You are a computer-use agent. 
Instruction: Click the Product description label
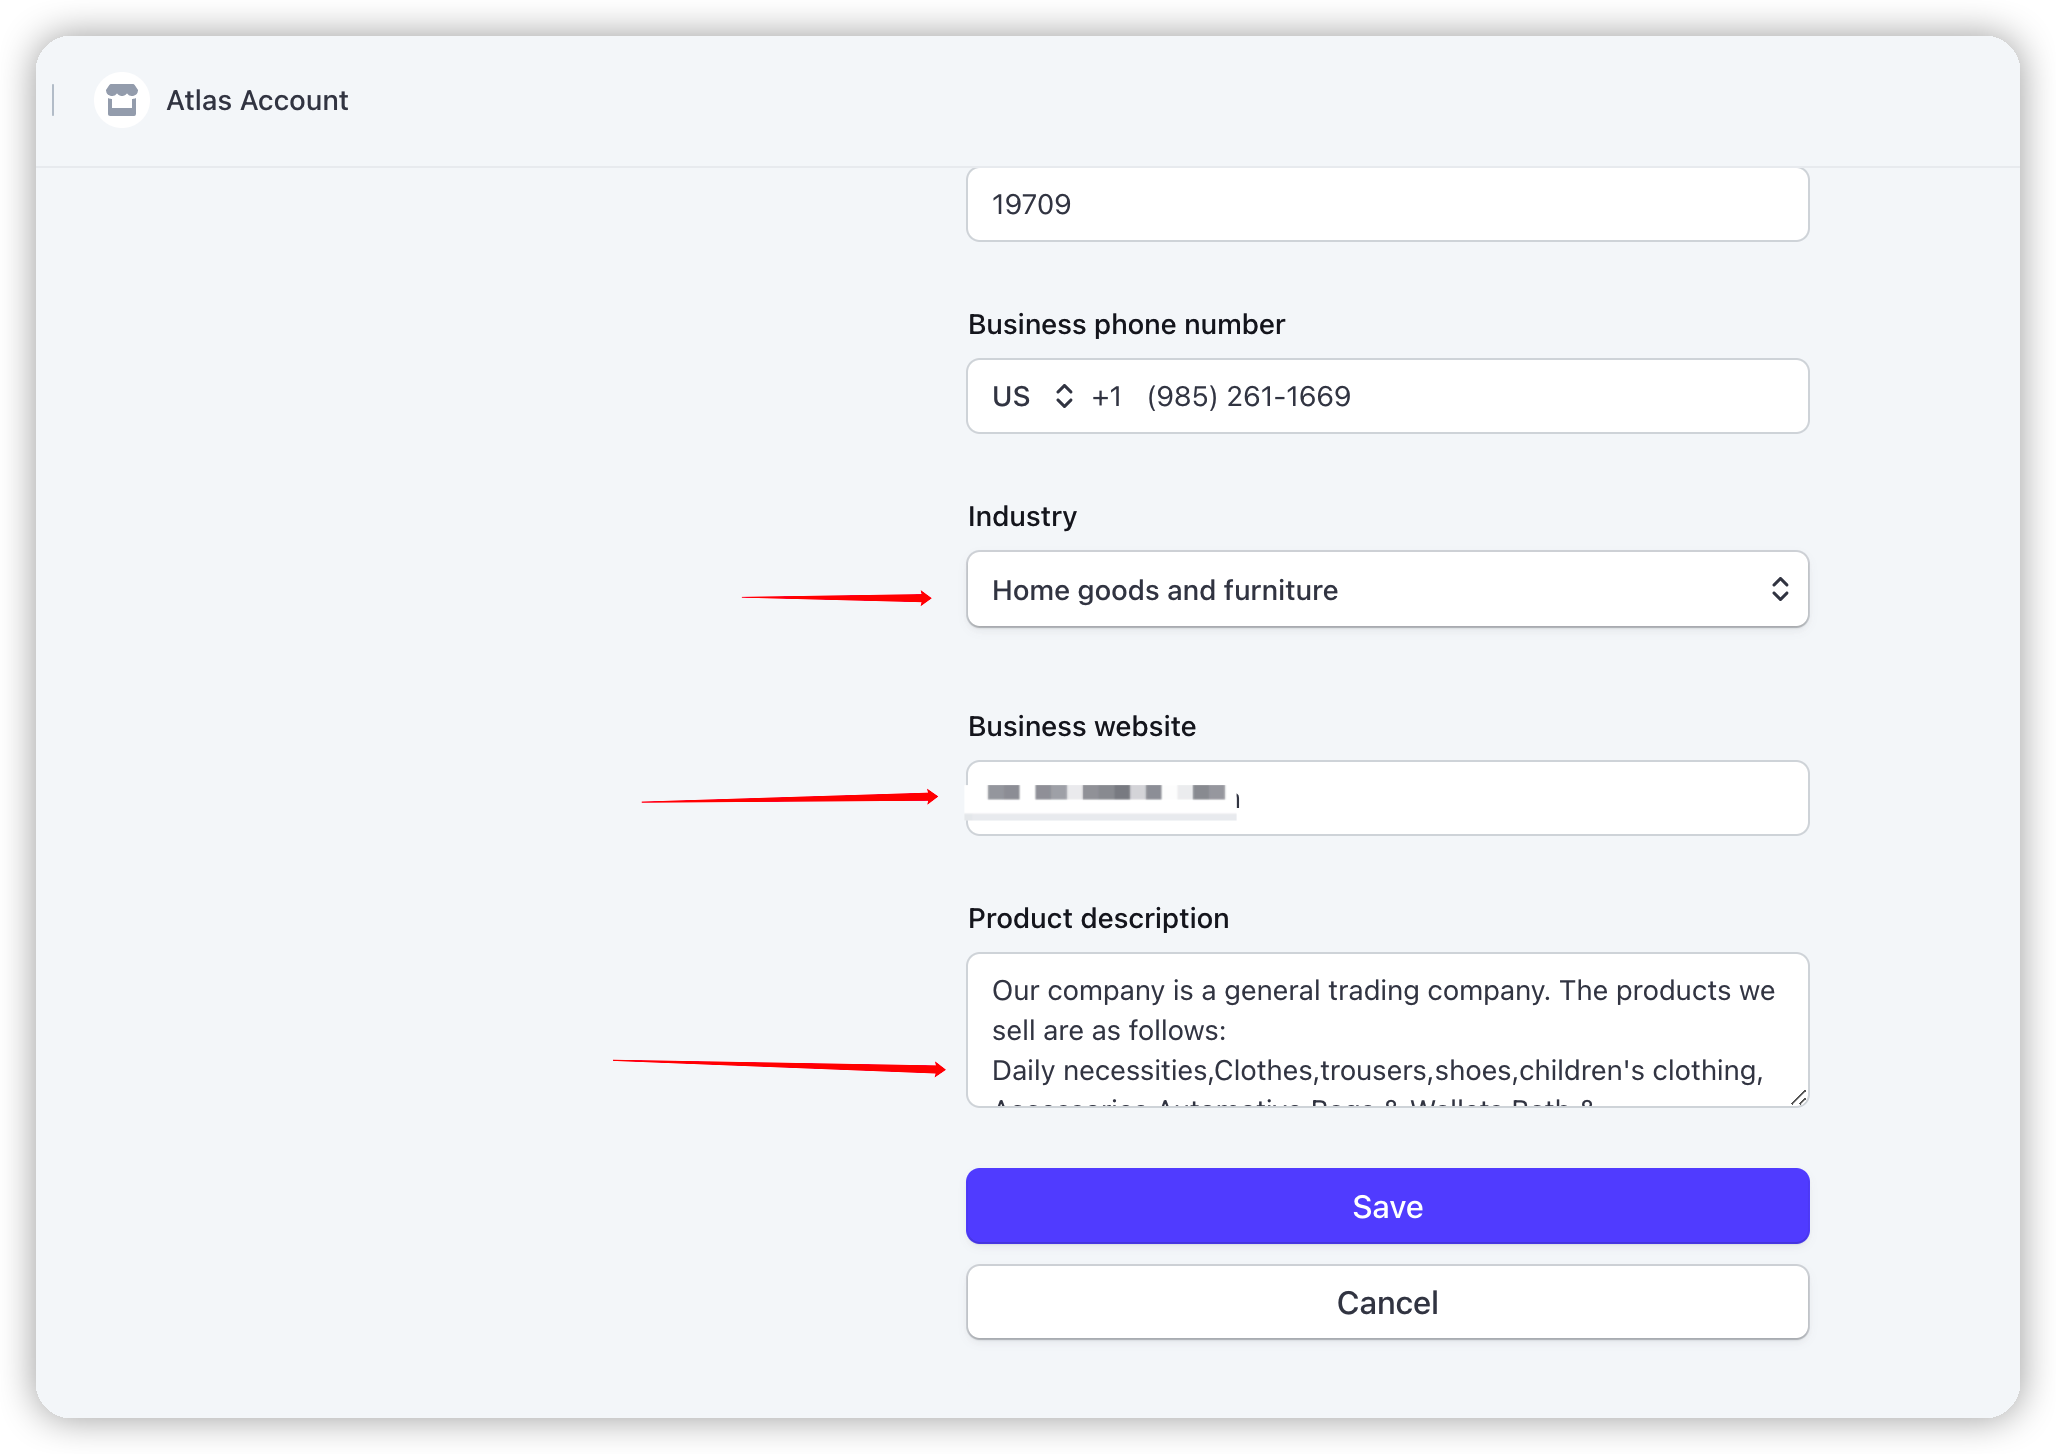(x=1098, y=918)
